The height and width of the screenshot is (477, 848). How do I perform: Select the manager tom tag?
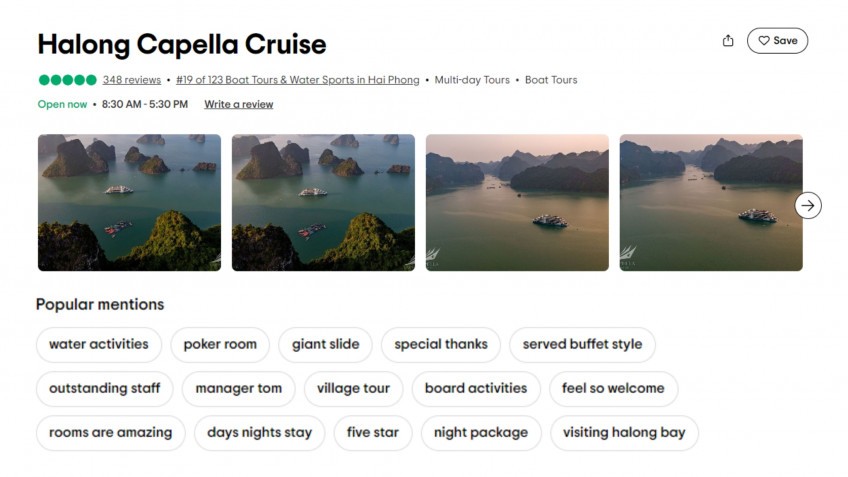[239, 388]
